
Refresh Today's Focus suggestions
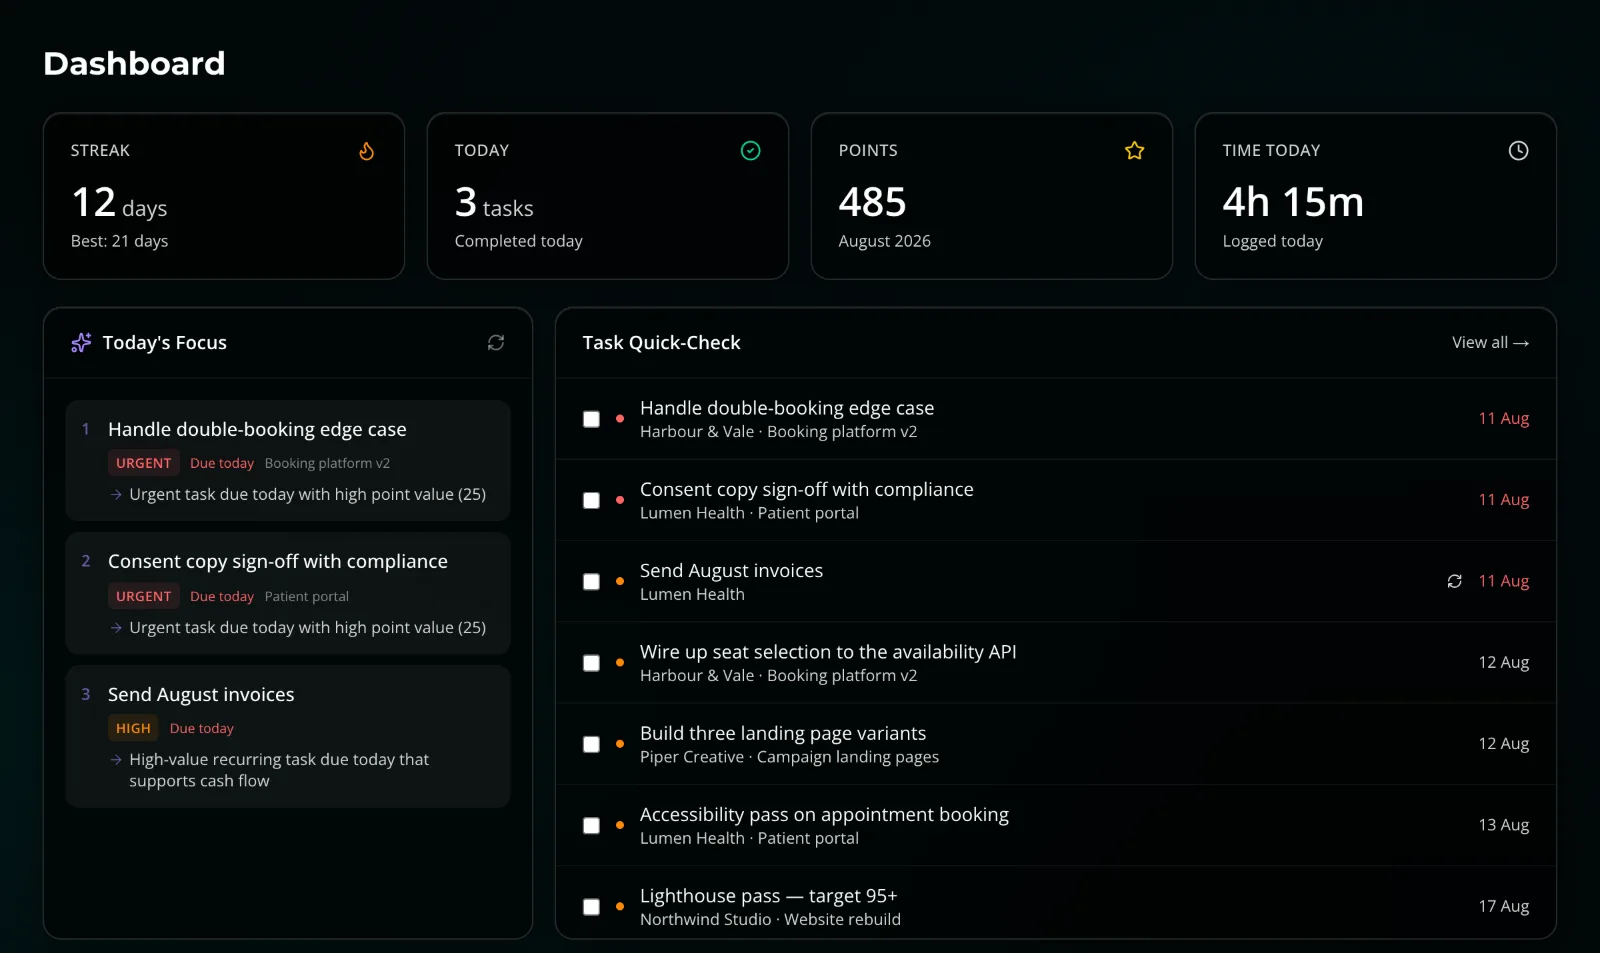tap(496, 343)
